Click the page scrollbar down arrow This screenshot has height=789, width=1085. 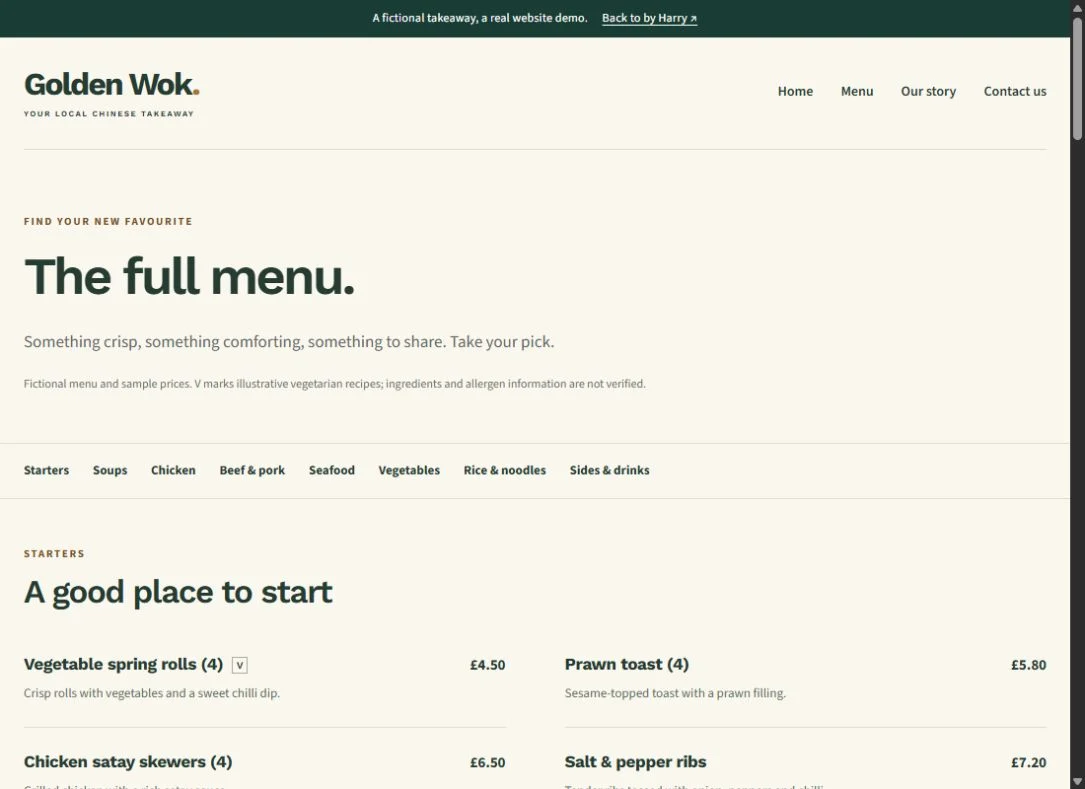1077,782
